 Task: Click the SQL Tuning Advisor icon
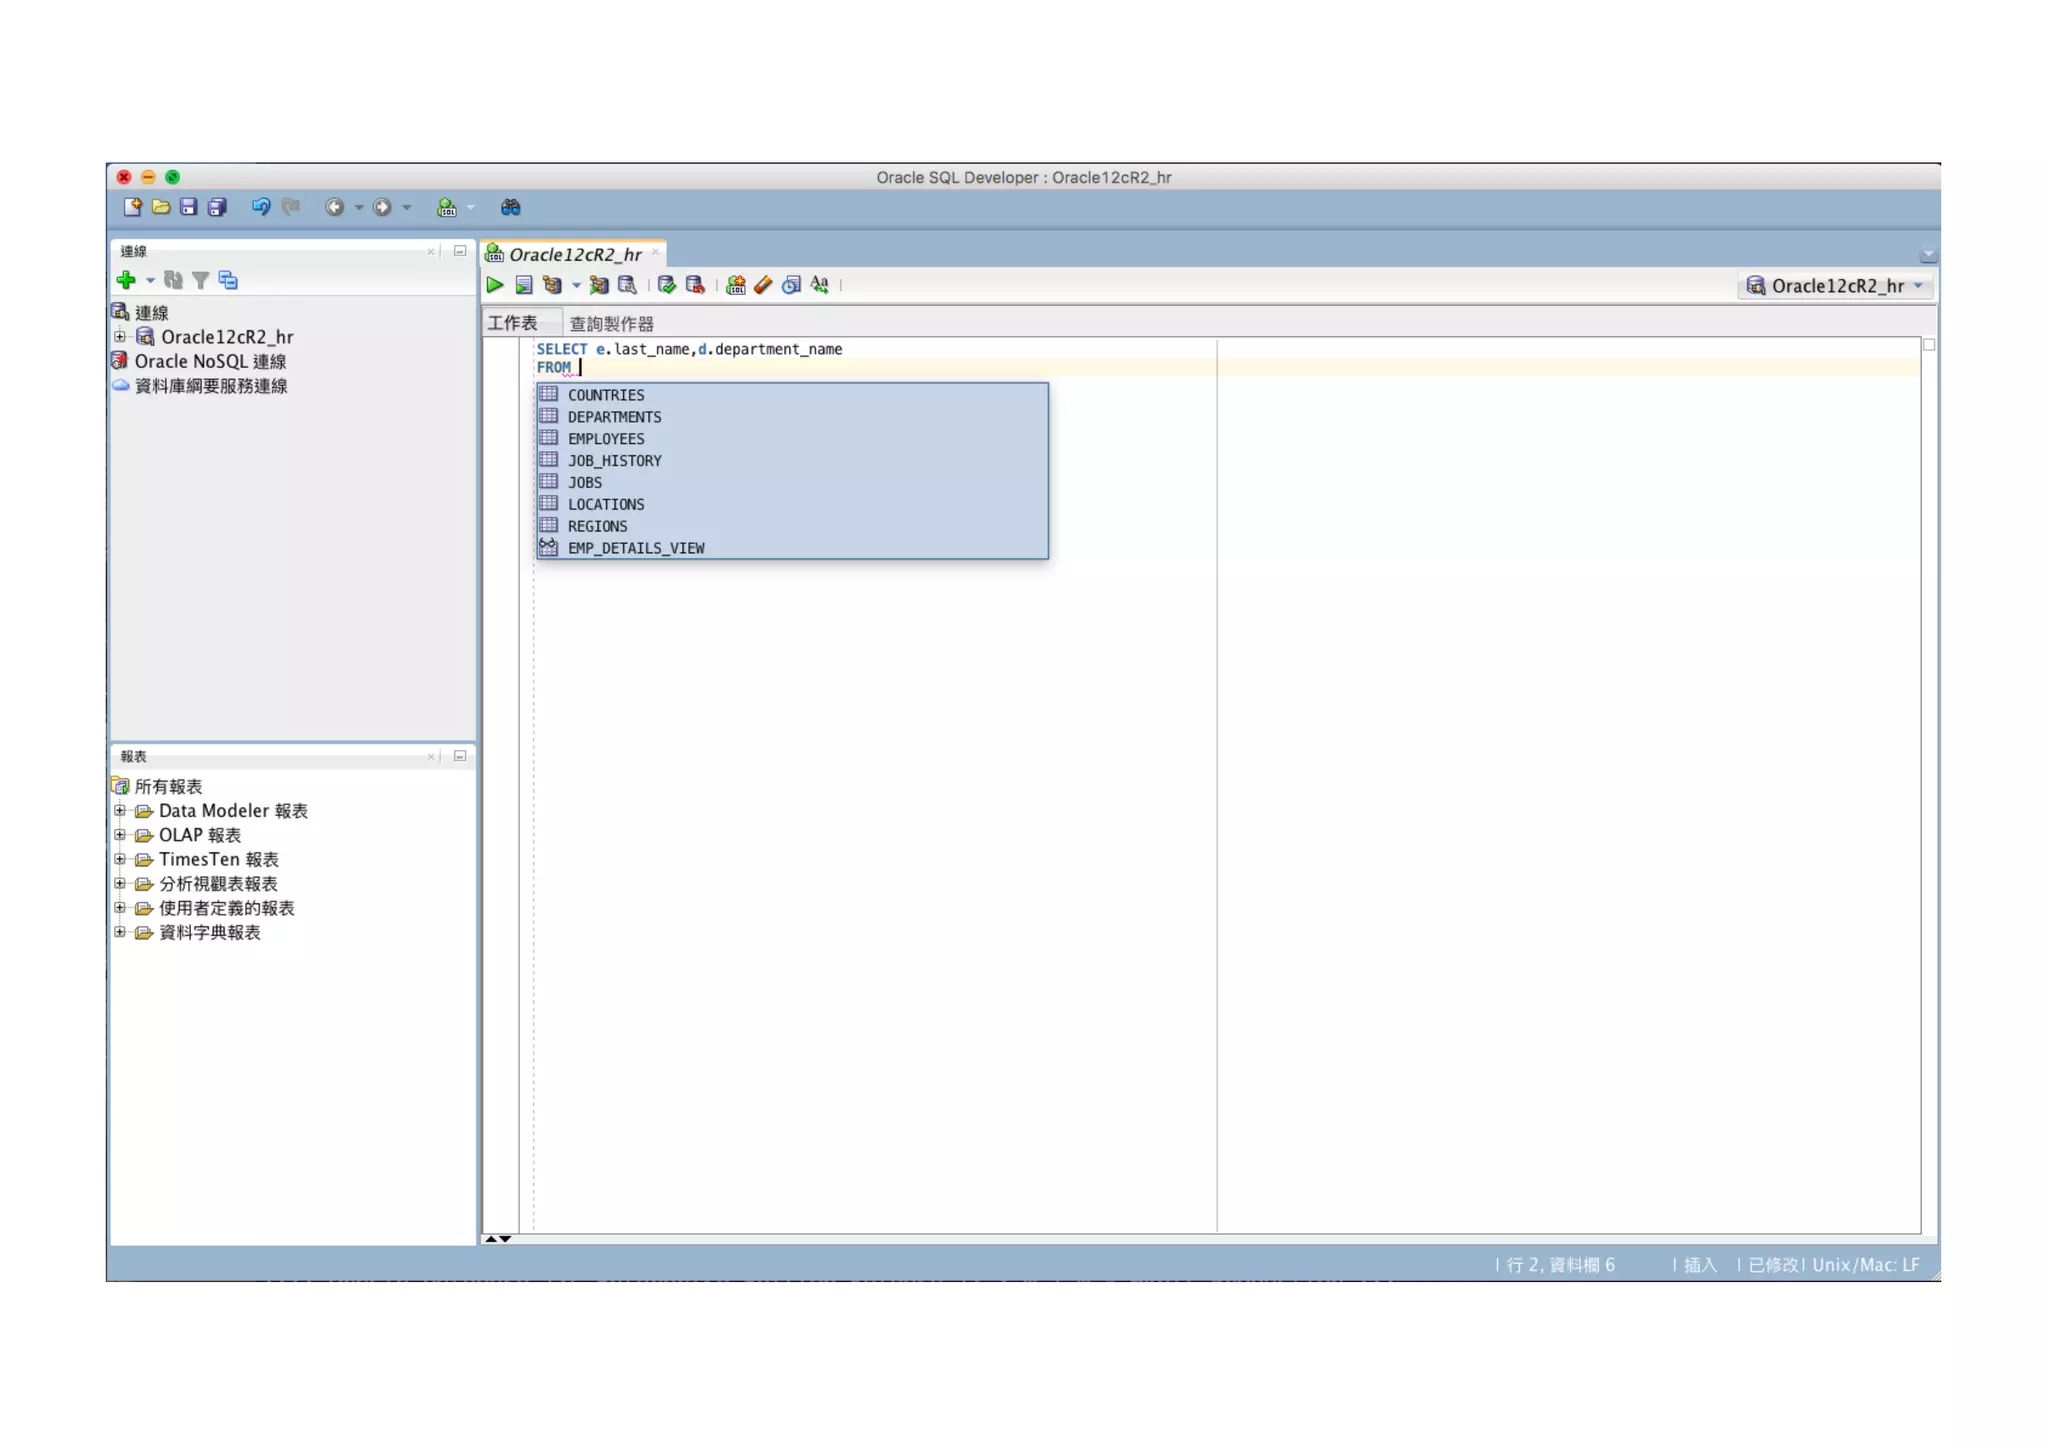627,285
